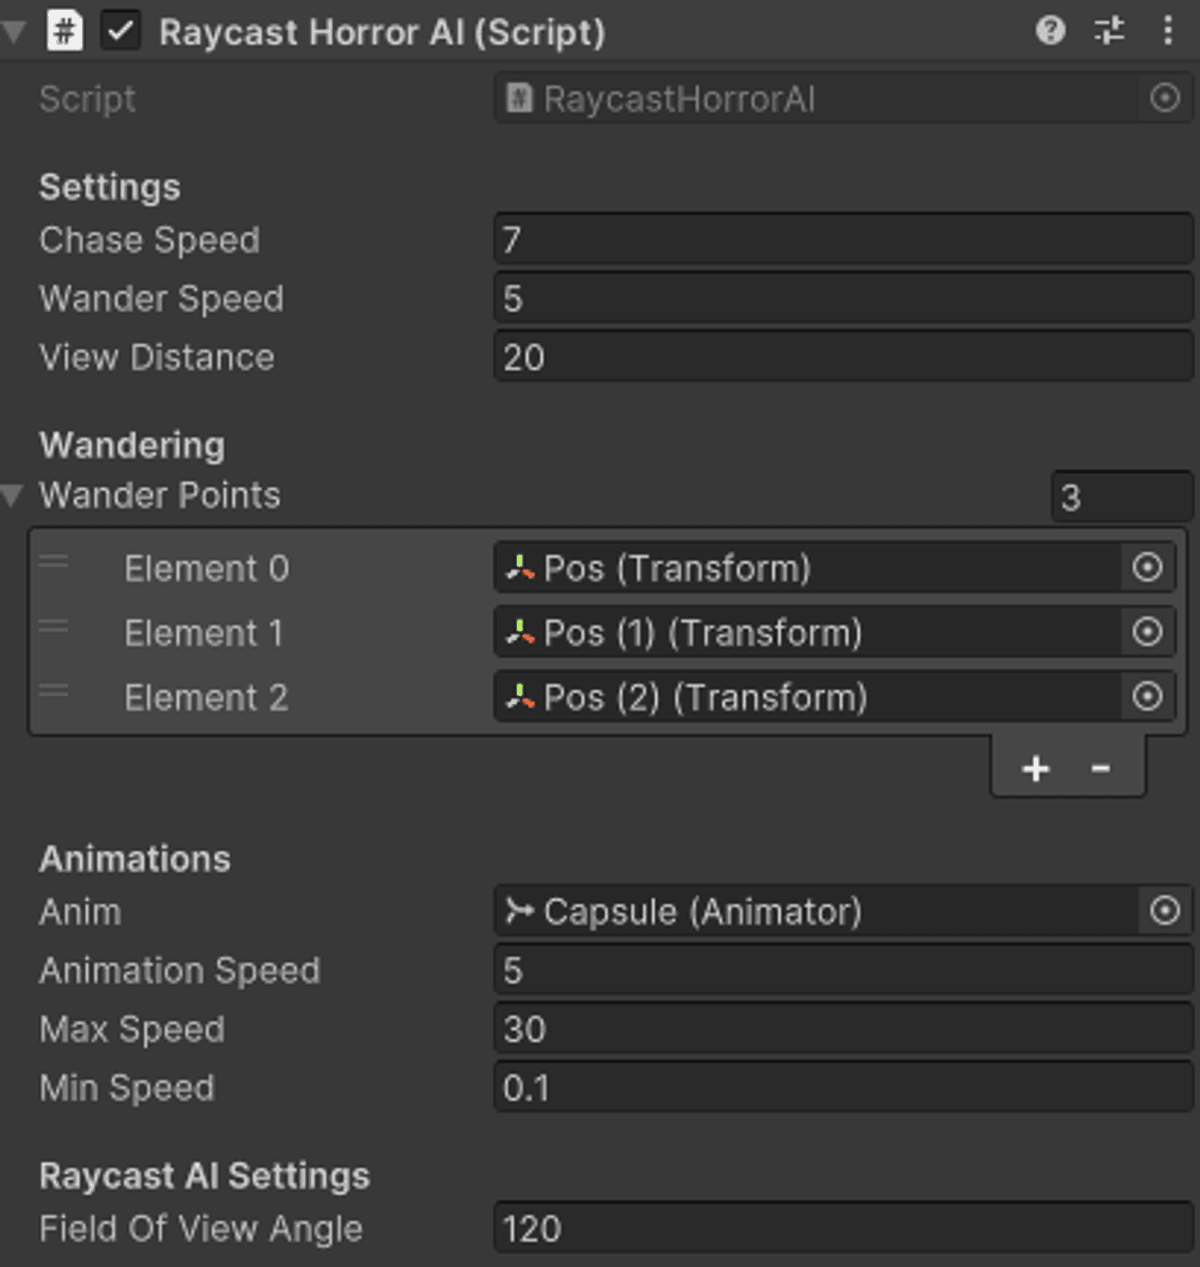Disable the Raycast Horror AI script checkbox
1200x1267 pixels.
coord(121,31)
